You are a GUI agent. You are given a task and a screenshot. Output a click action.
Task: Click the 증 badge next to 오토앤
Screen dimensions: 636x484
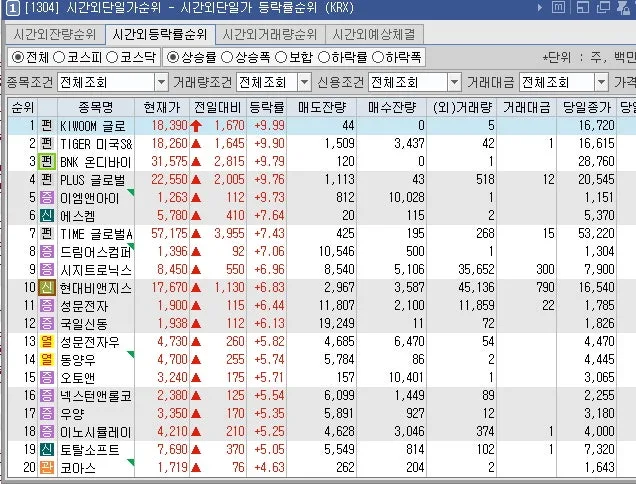(x=47, y=377)
